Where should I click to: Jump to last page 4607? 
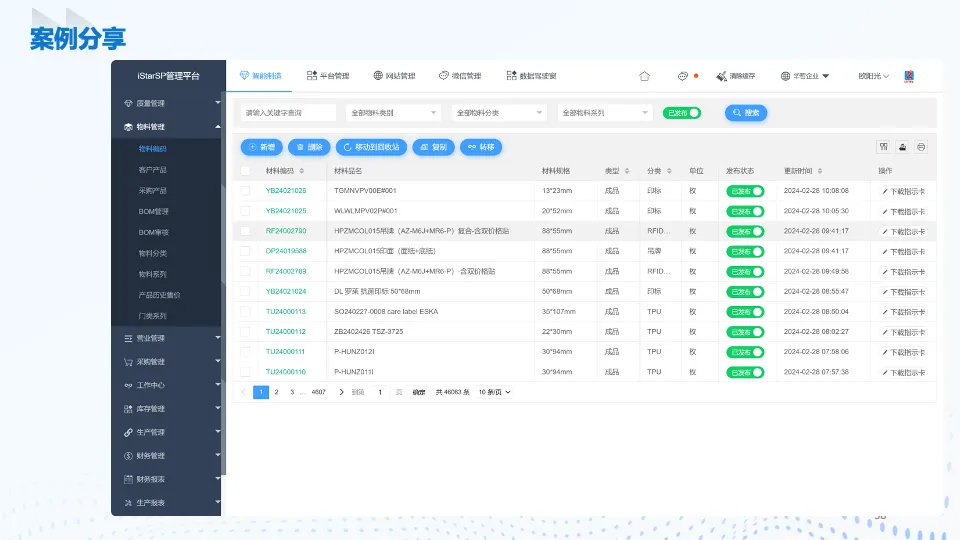click(318, 392)
